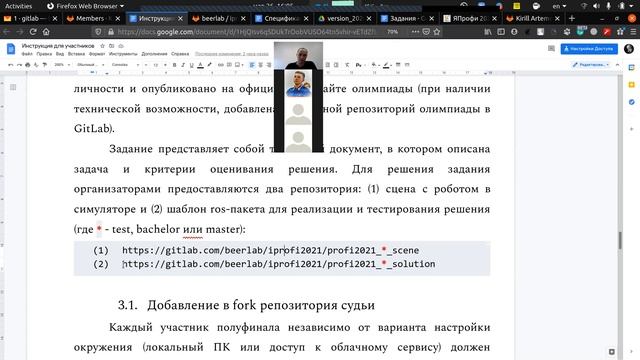
Task: Open the Вставка menu
Action: pos(76,54)
